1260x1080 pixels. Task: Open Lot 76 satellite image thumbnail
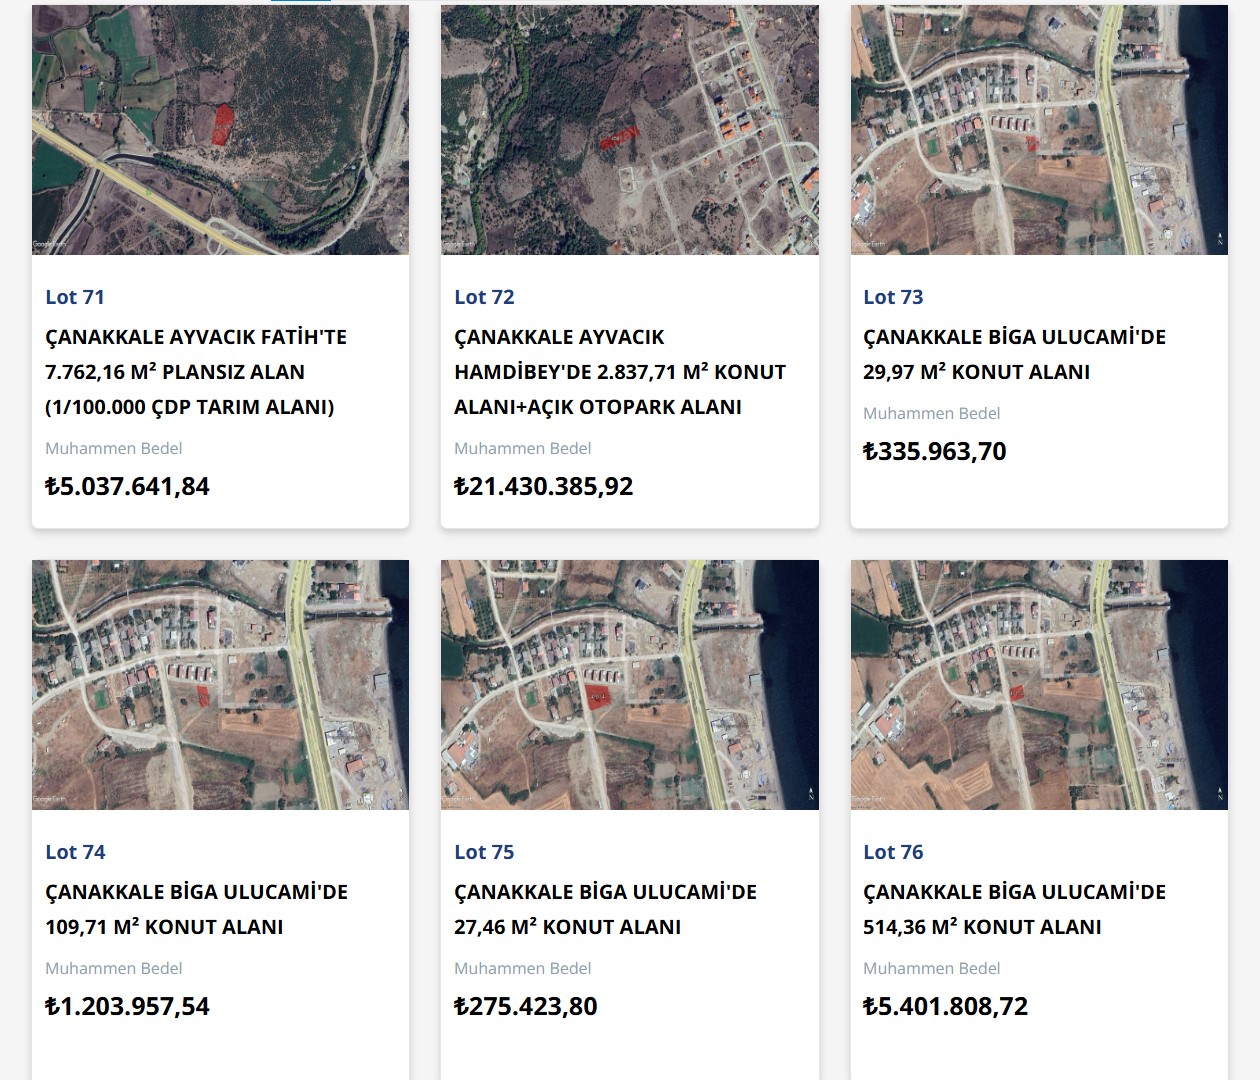coord(1038,685)
